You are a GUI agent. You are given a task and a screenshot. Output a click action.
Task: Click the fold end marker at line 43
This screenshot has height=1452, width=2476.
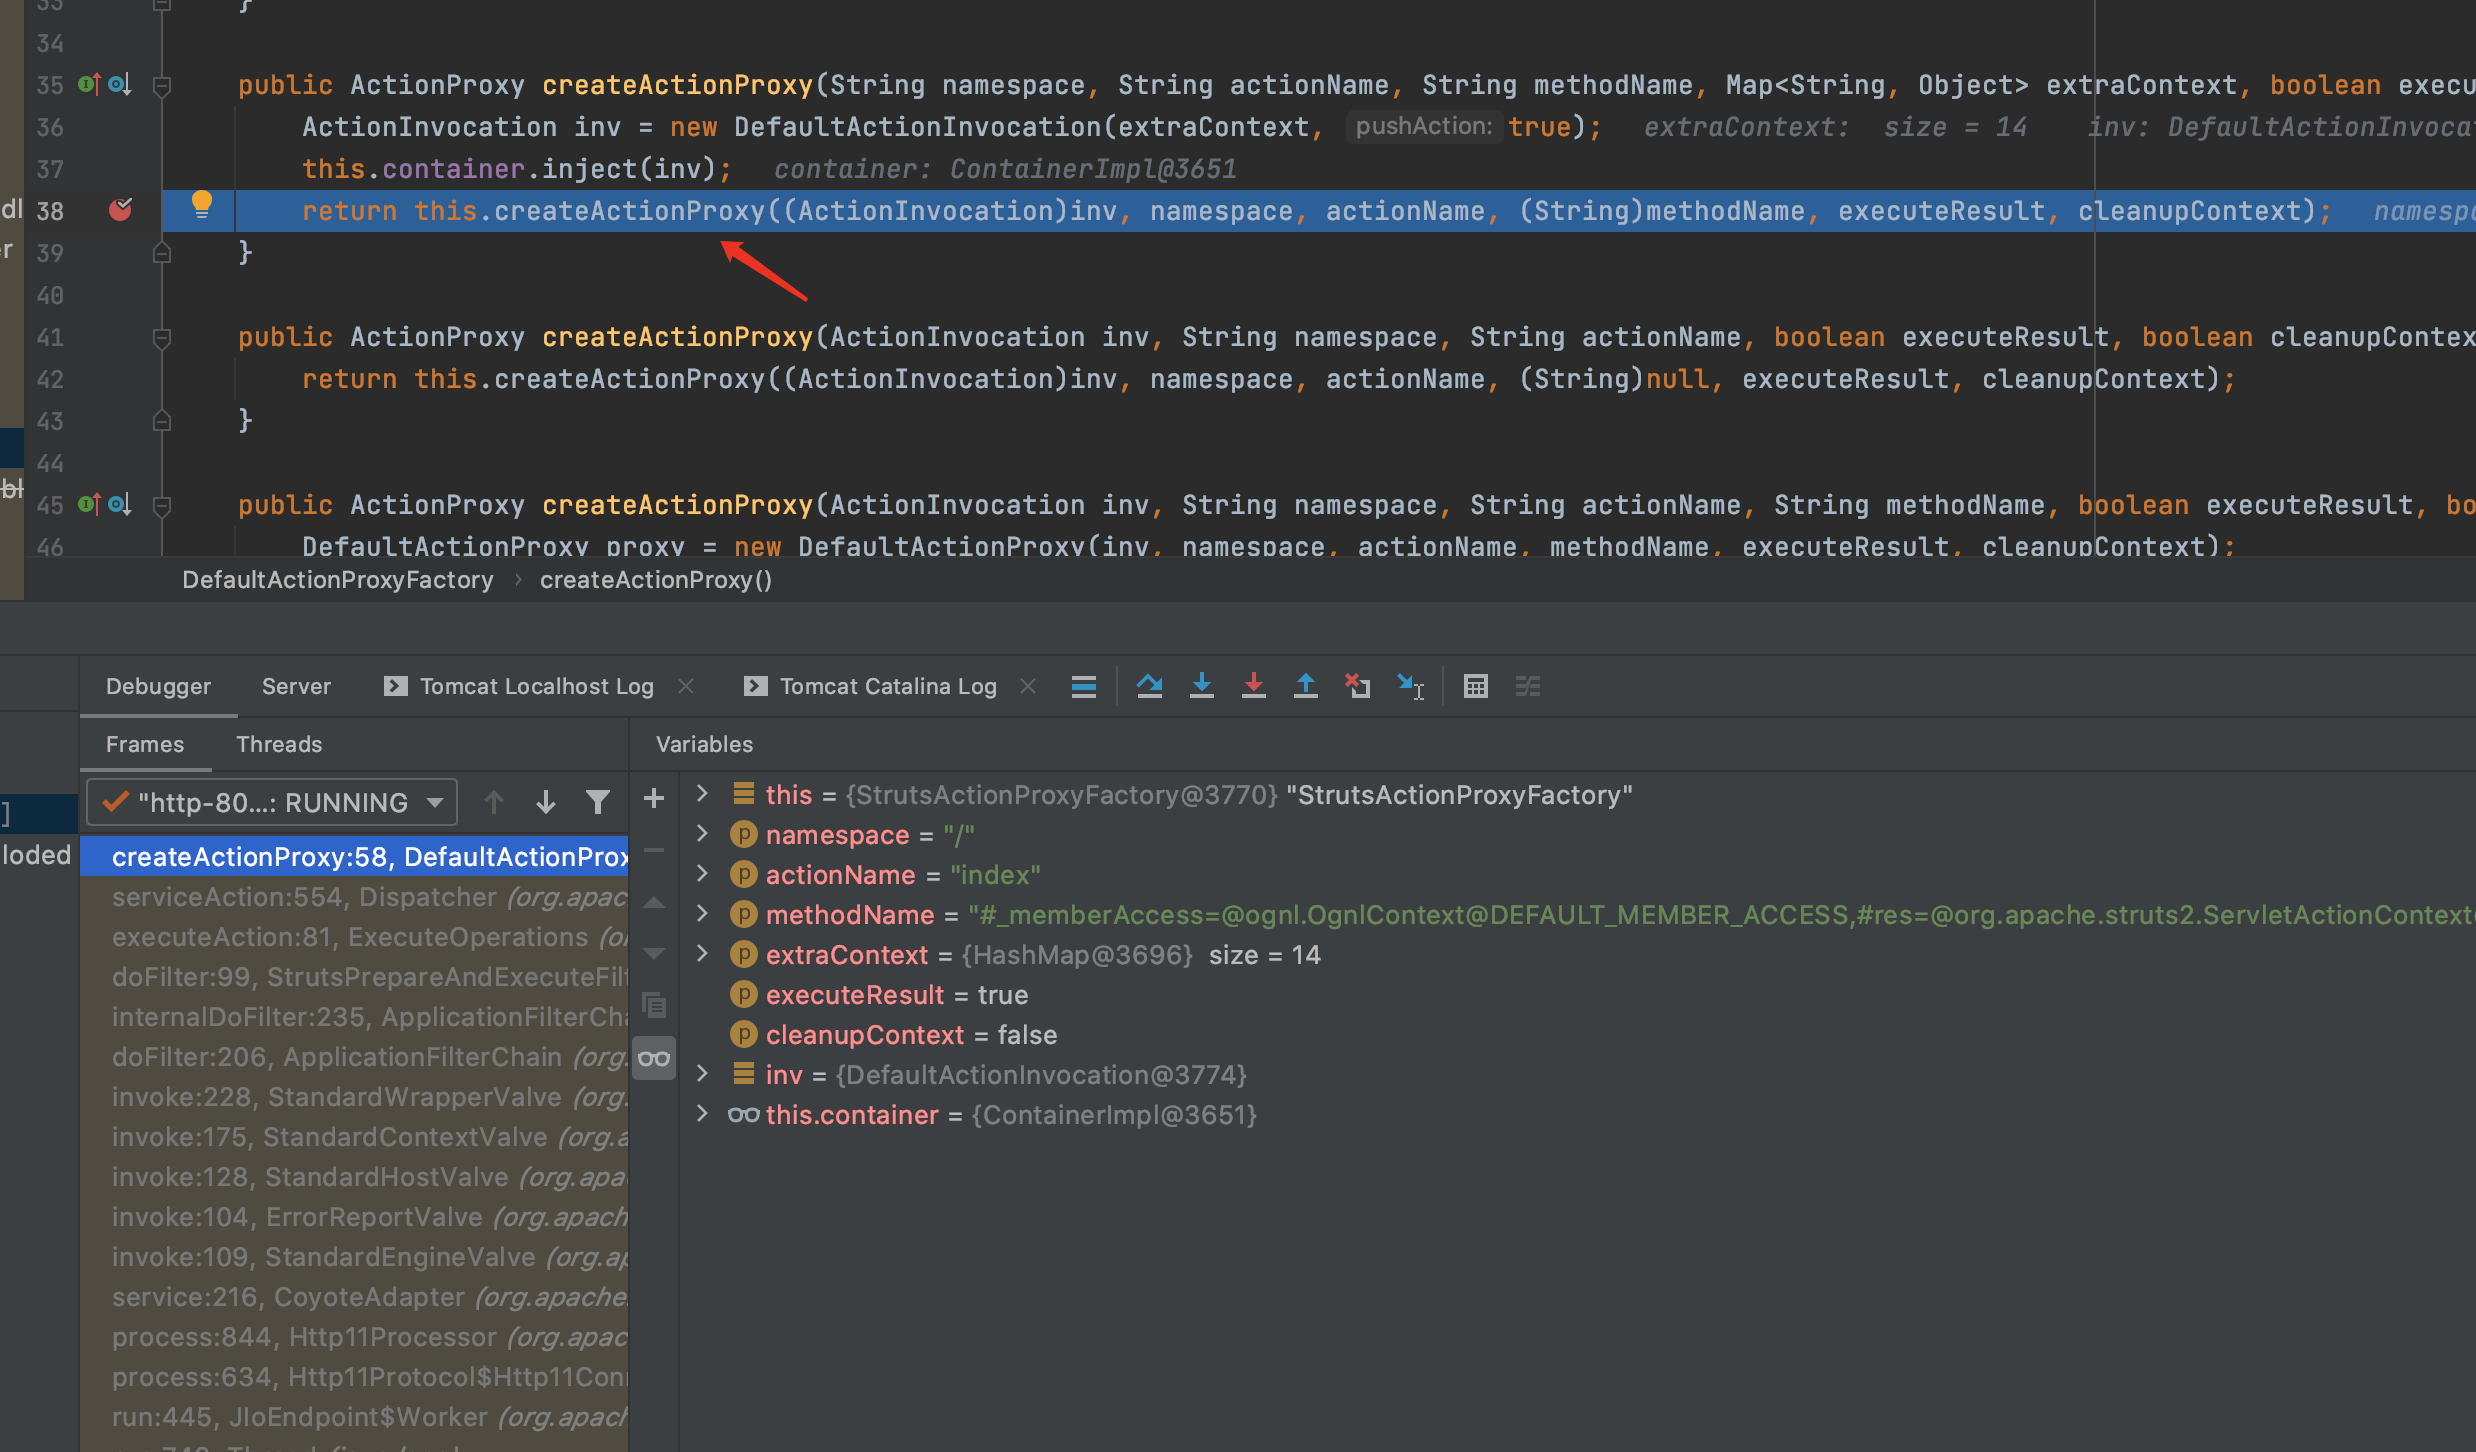pyautogui.click(x=161, y=421)
